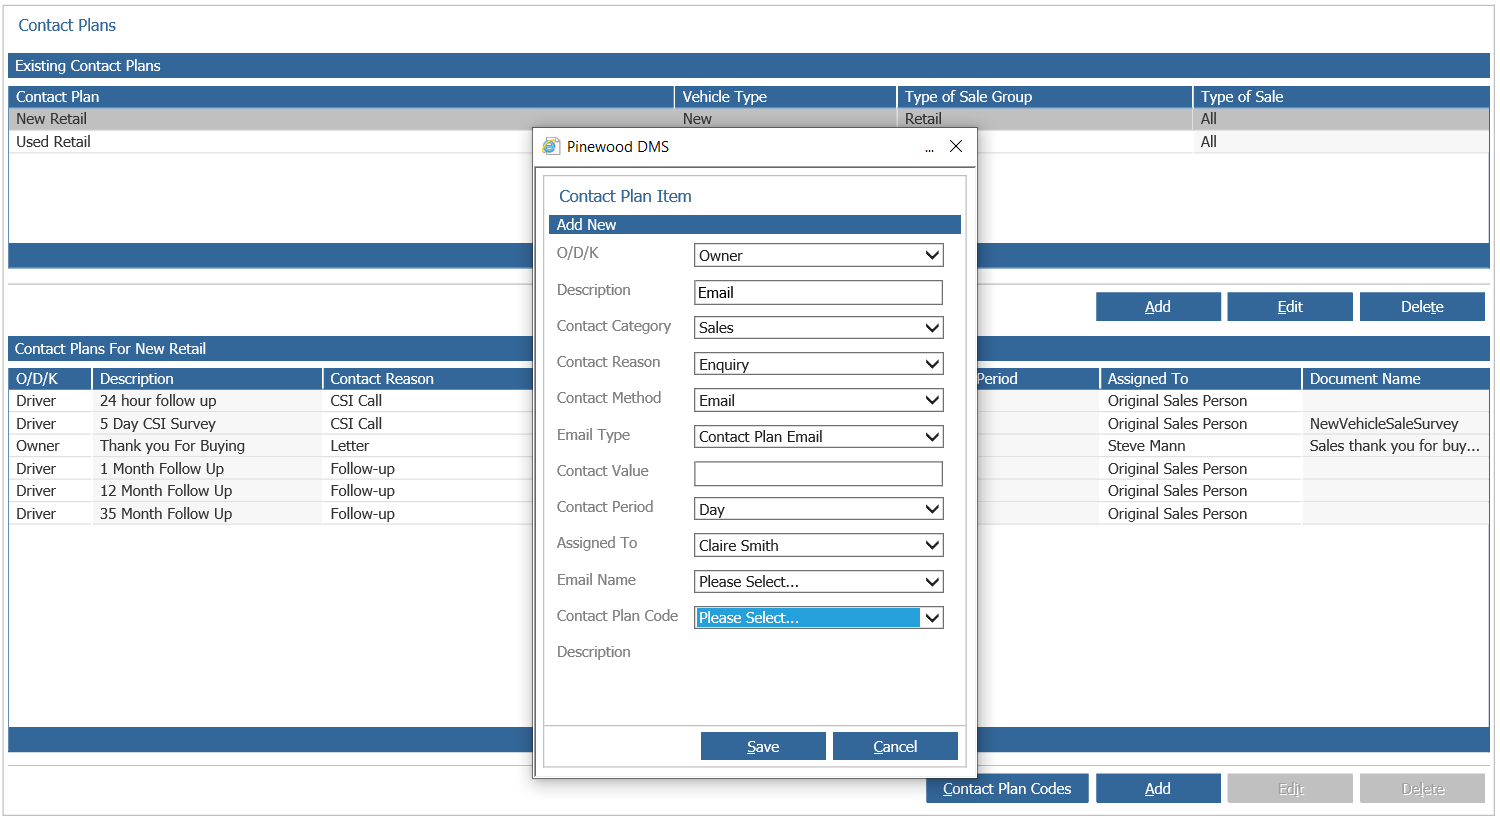
Task: Sort by Type of Sale Group header
Action: [1045, 97]
